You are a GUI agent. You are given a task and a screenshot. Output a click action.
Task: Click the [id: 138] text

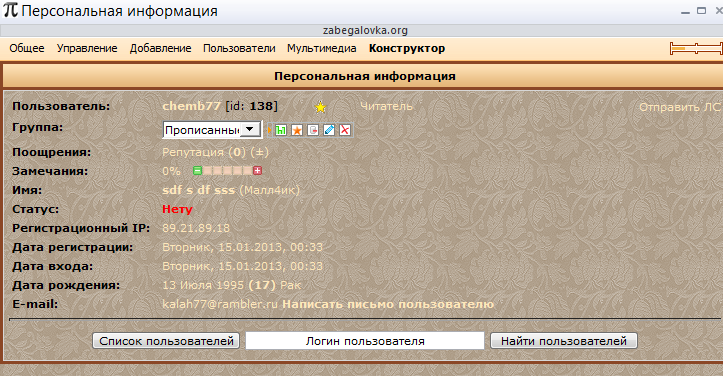click(x=251, y=106)
